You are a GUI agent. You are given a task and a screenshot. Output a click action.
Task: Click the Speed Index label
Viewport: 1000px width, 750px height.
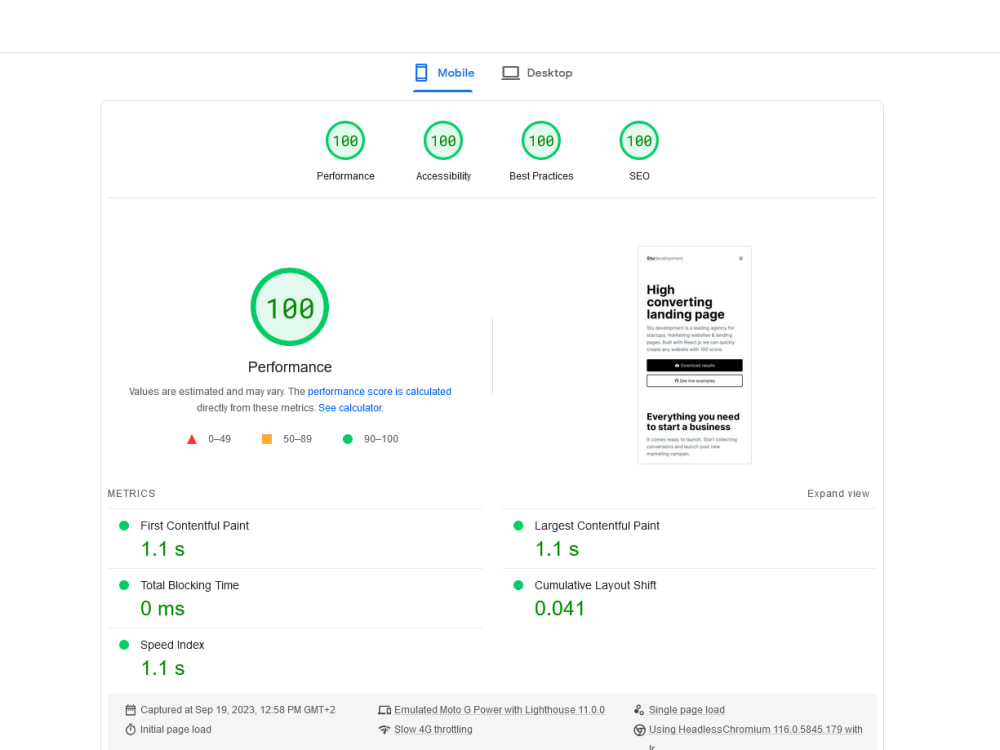point(172,645)
